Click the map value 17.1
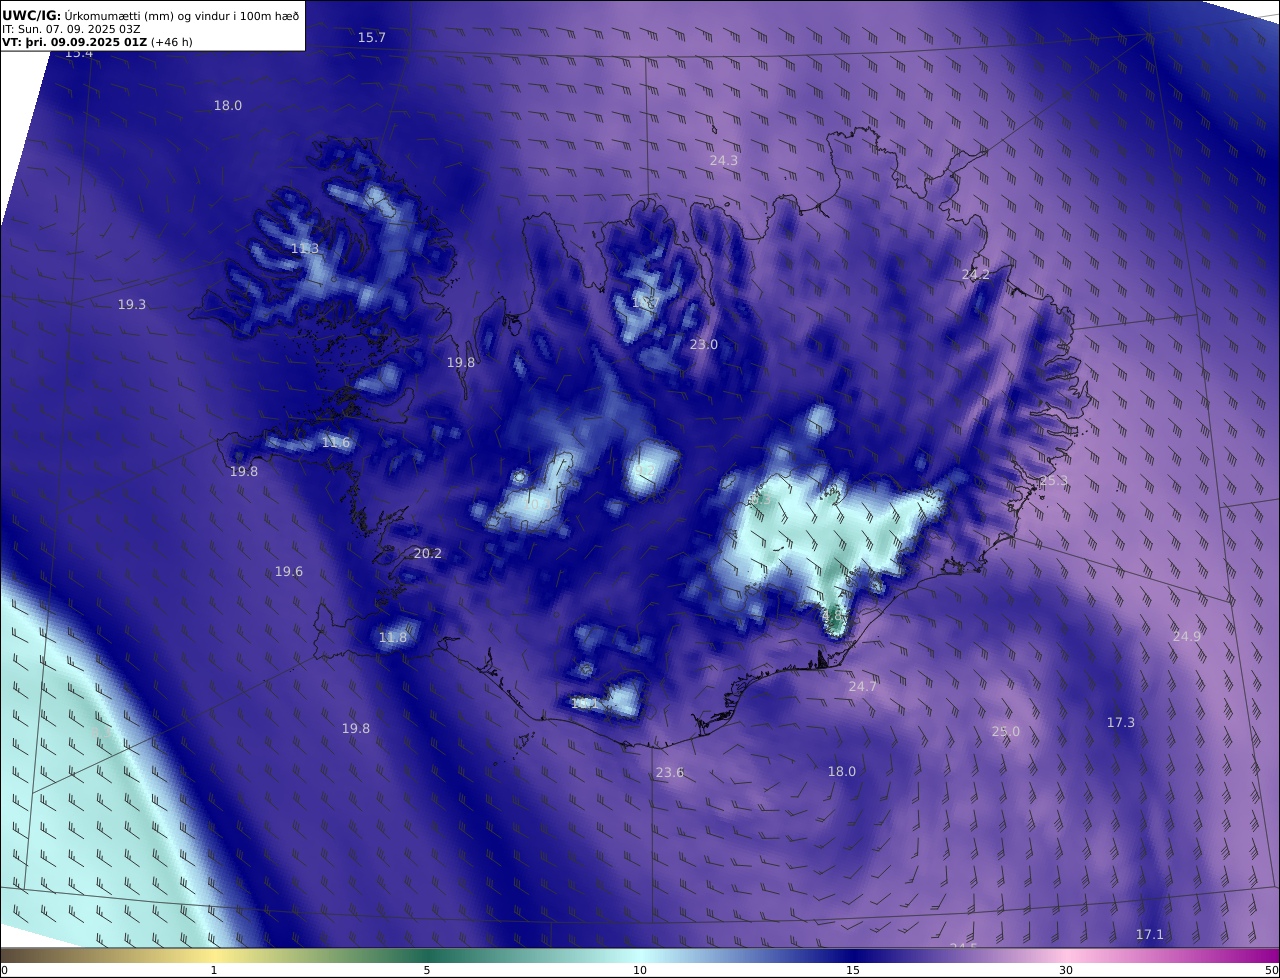Viewport: 1280px width, 978px height. pos(1150,934)
